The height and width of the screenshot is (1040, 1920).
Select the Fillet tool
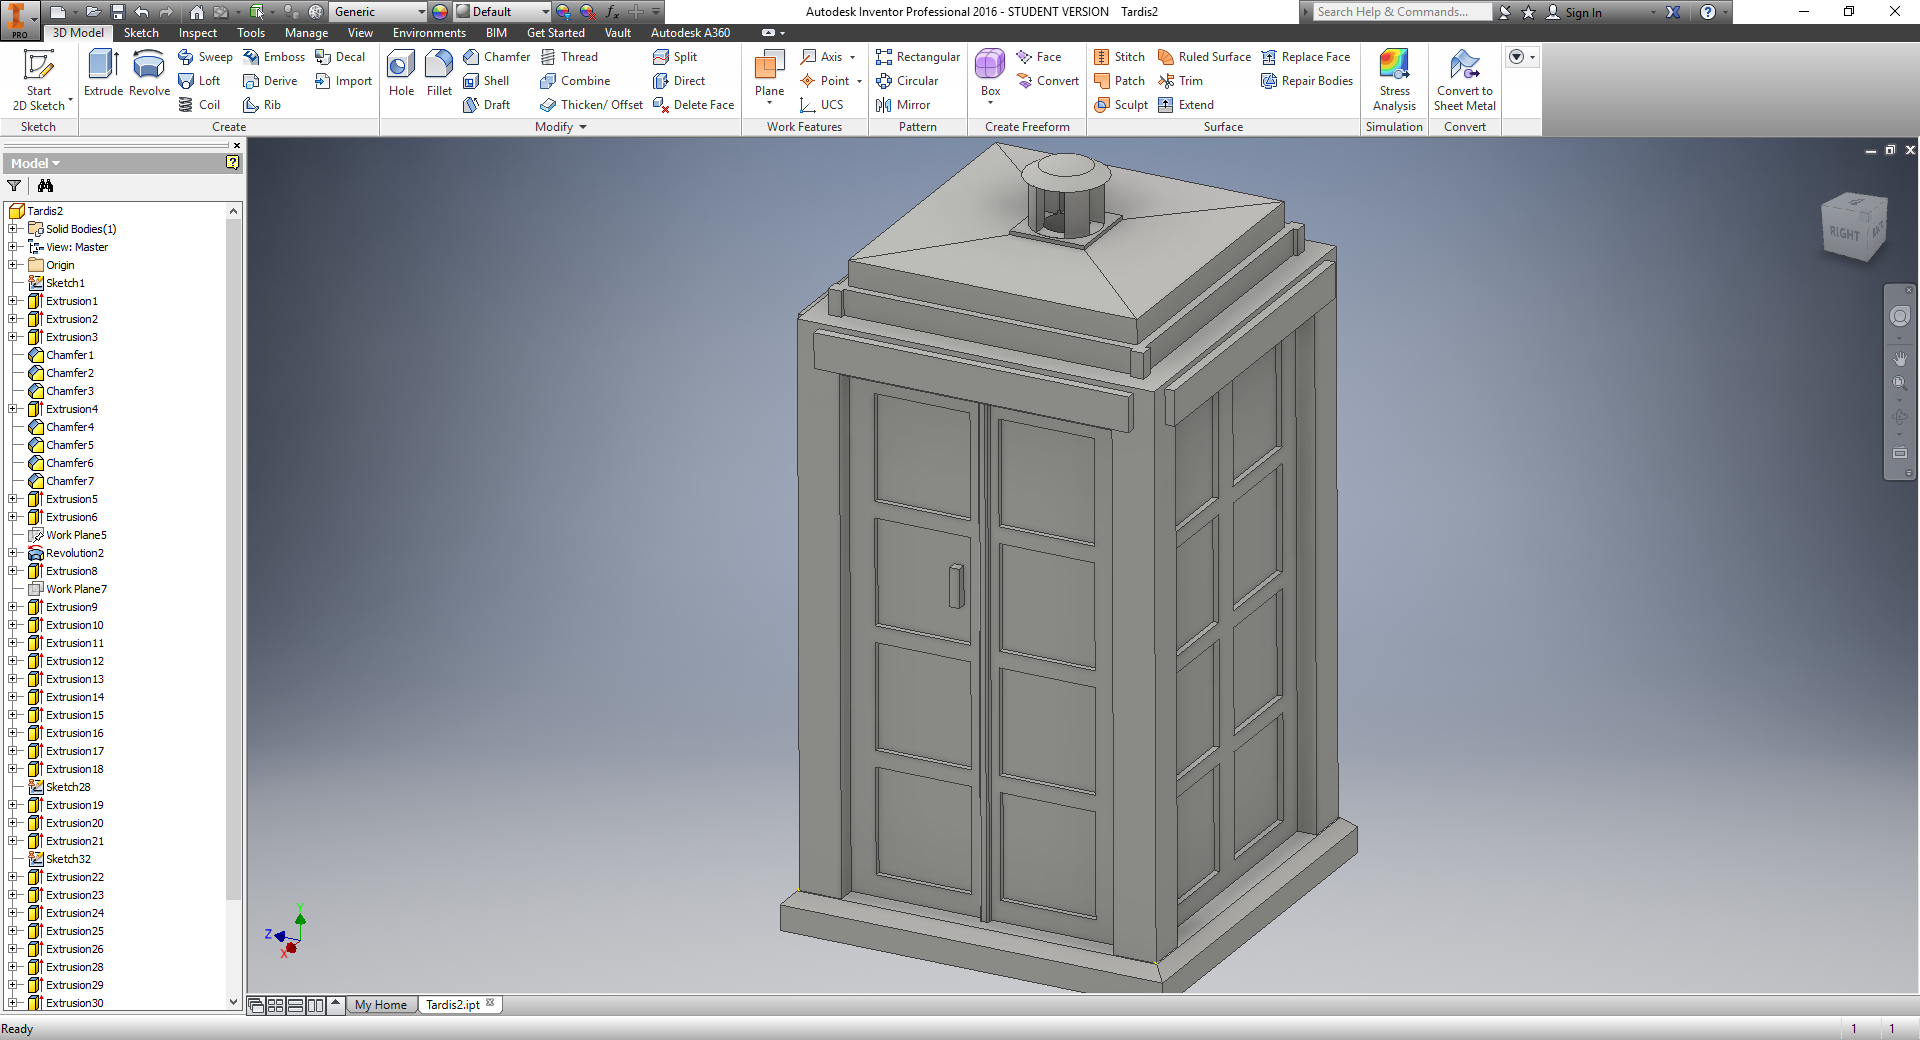pyautogui.click(x=439, y=73)
